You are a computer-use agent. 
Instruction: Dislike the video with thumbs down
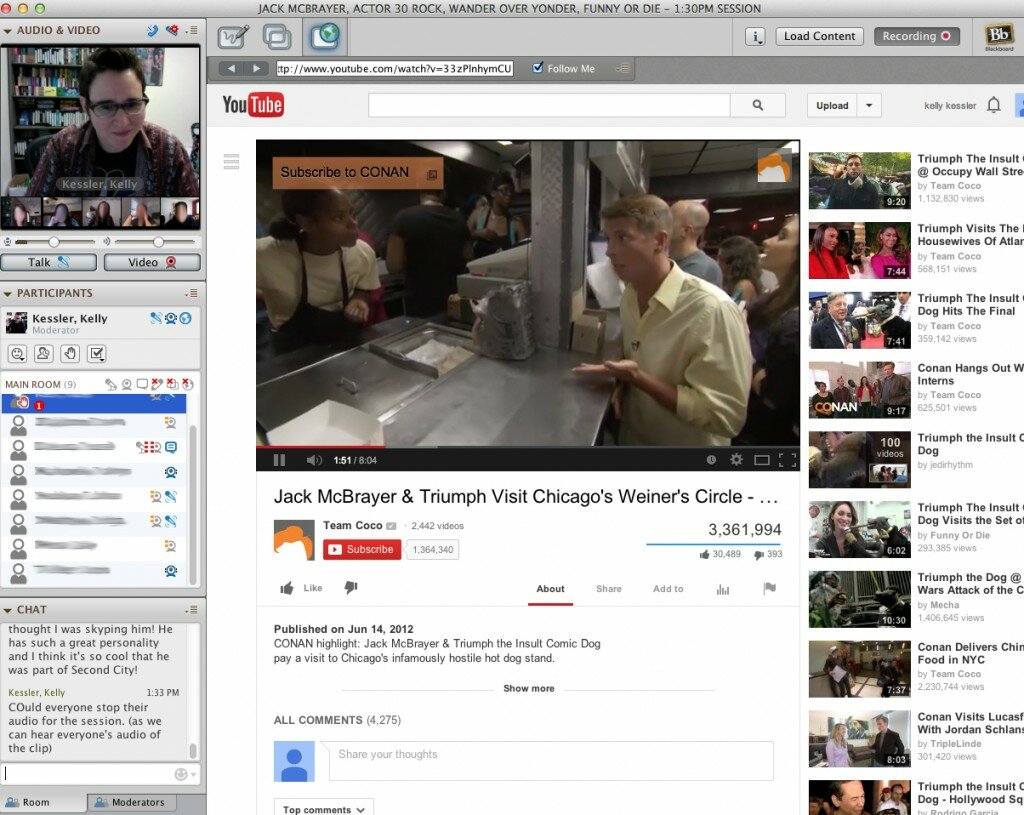point(351,588)
